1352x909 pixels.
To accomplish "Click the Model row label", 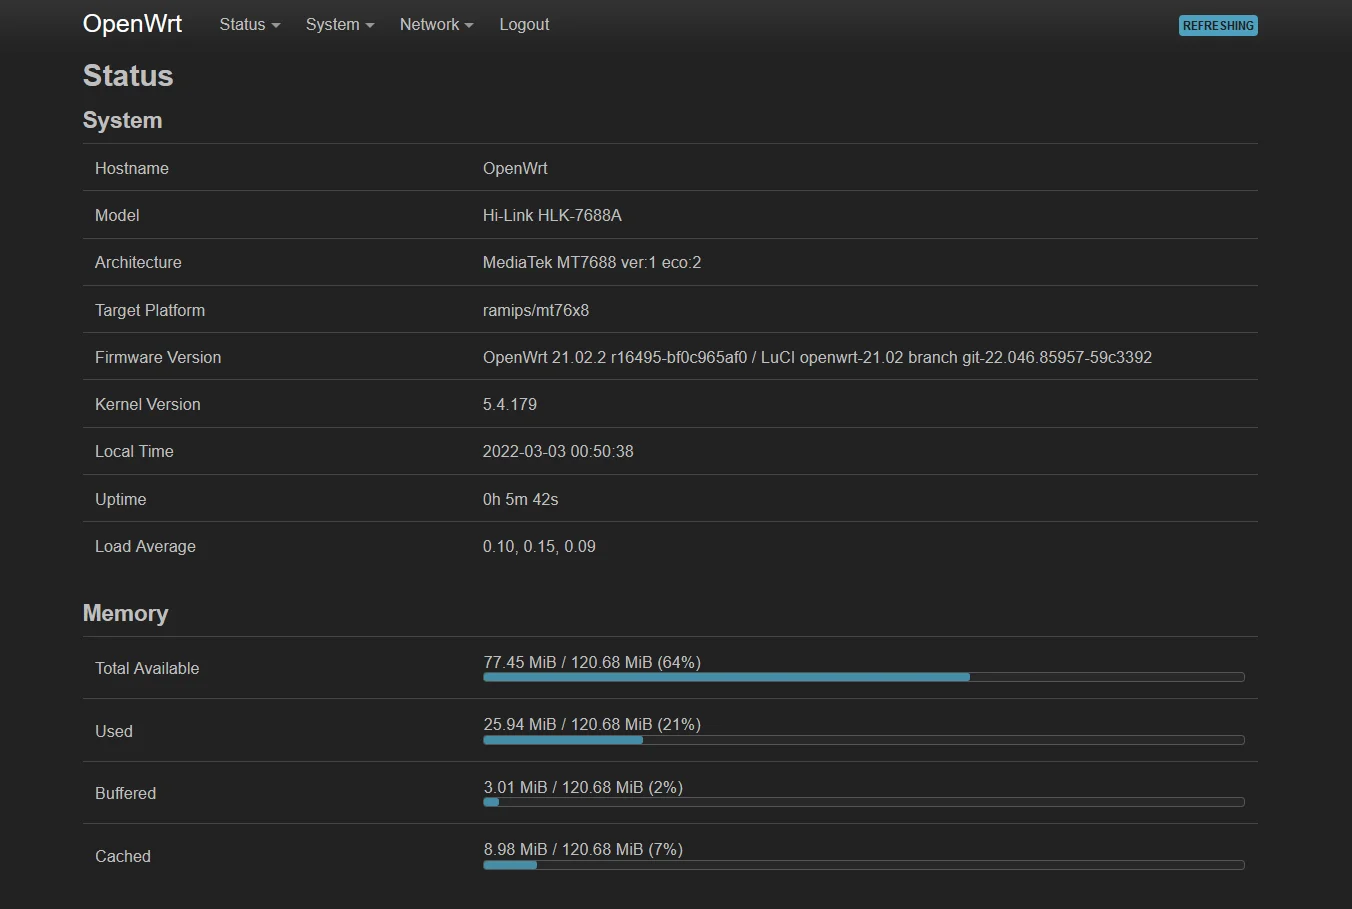I will tap(117, 215).
